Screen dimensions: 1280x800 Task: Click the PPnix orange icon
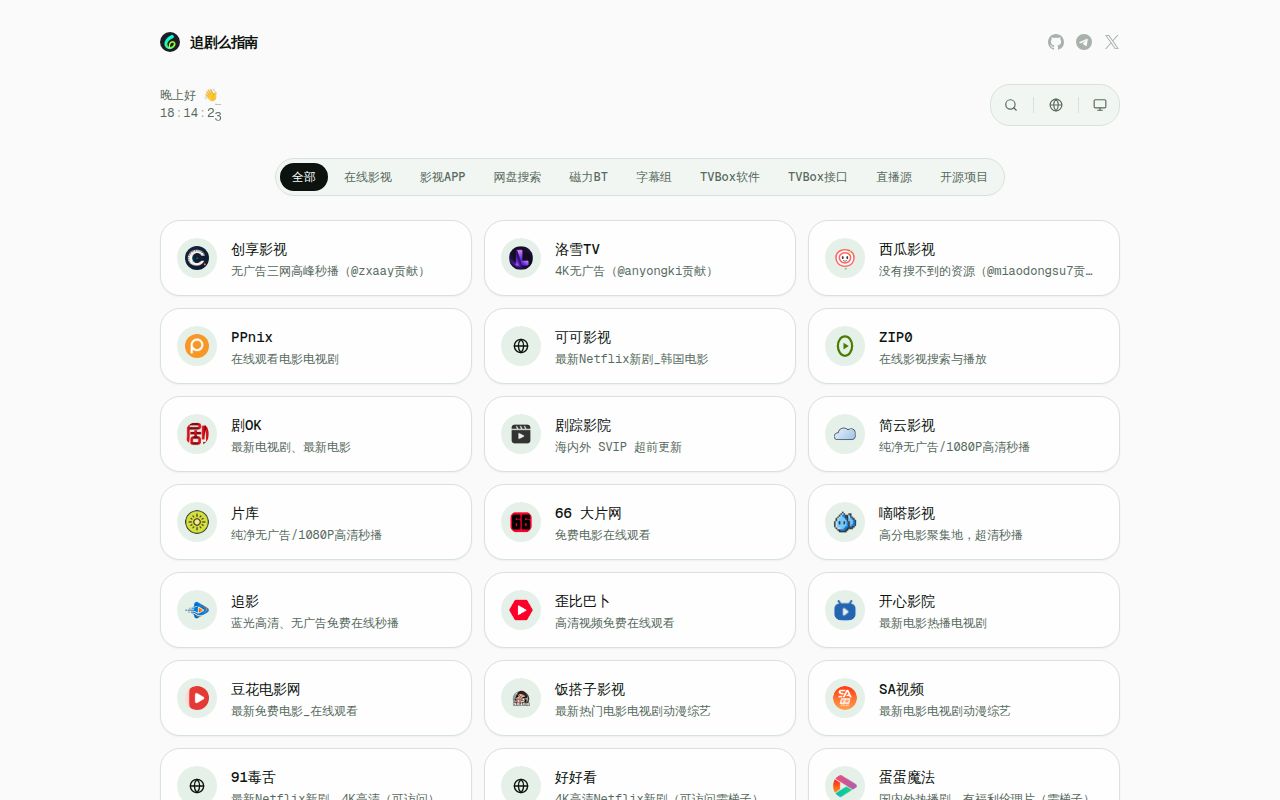(x=197, y=346)
